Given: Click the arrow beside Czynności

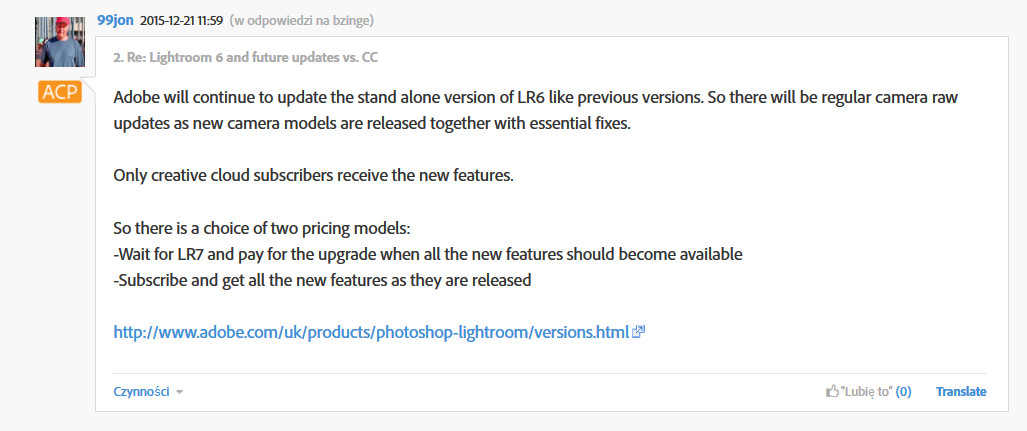Looking at the screenshot, I should [x=180, y=393].
